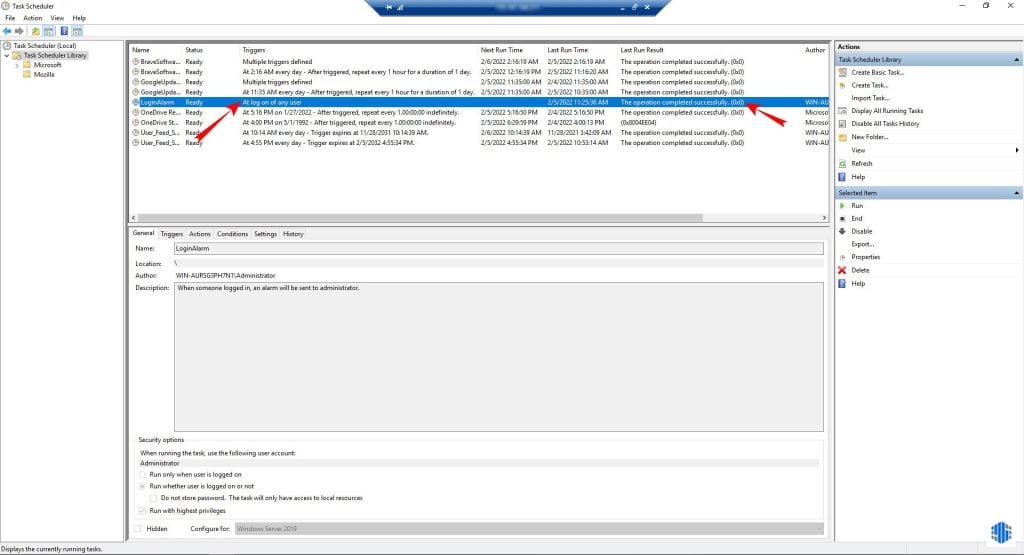Open the 'Configure for' dropdown

[x=529, y=529]
